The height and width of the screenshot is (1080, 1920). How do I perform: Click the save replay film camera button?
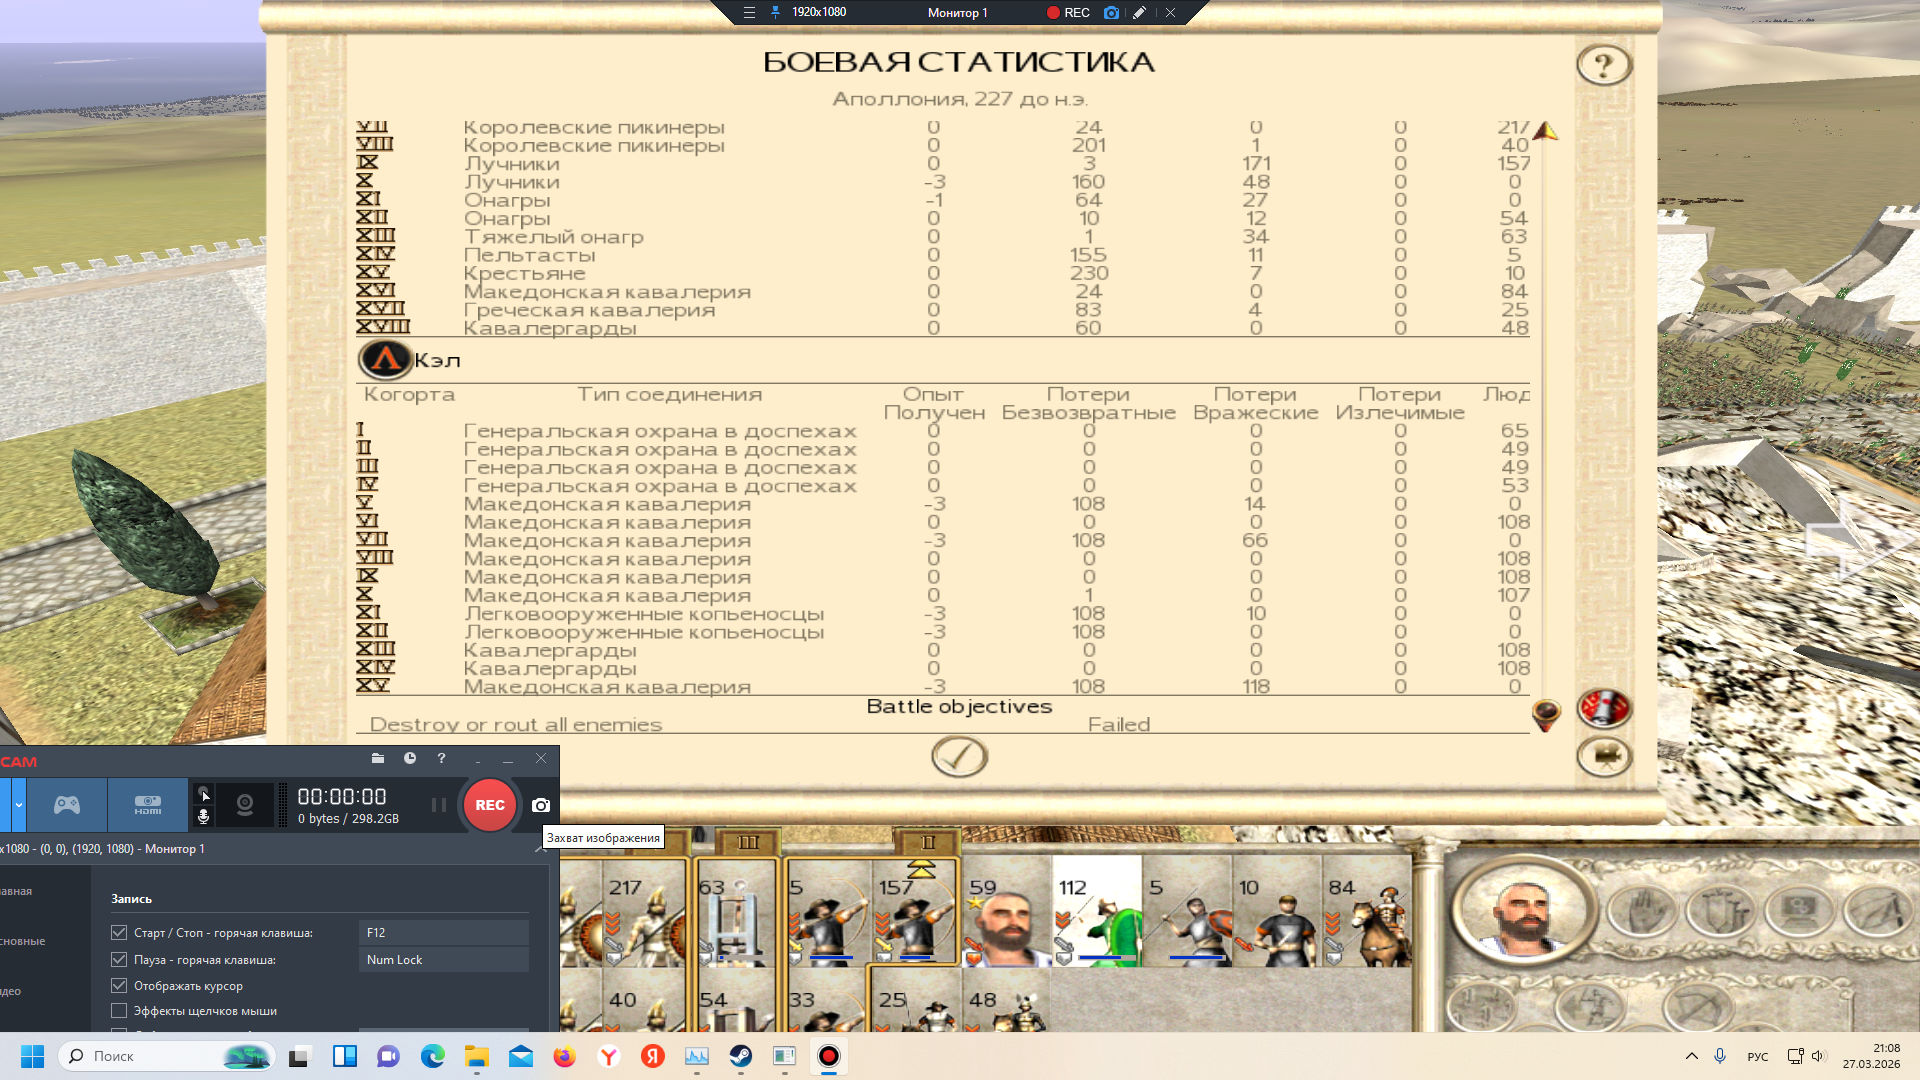click(1604, 756)
